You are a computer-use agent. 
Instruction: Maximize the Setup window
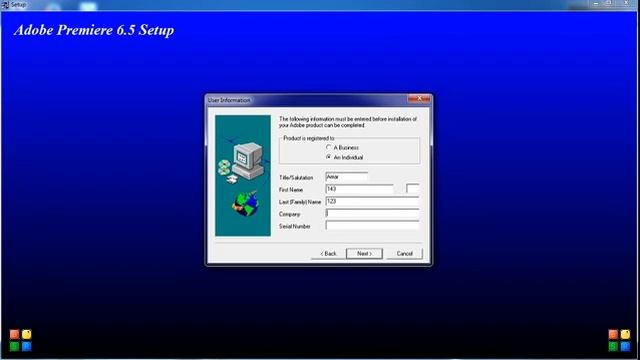[x=609, y=4]
